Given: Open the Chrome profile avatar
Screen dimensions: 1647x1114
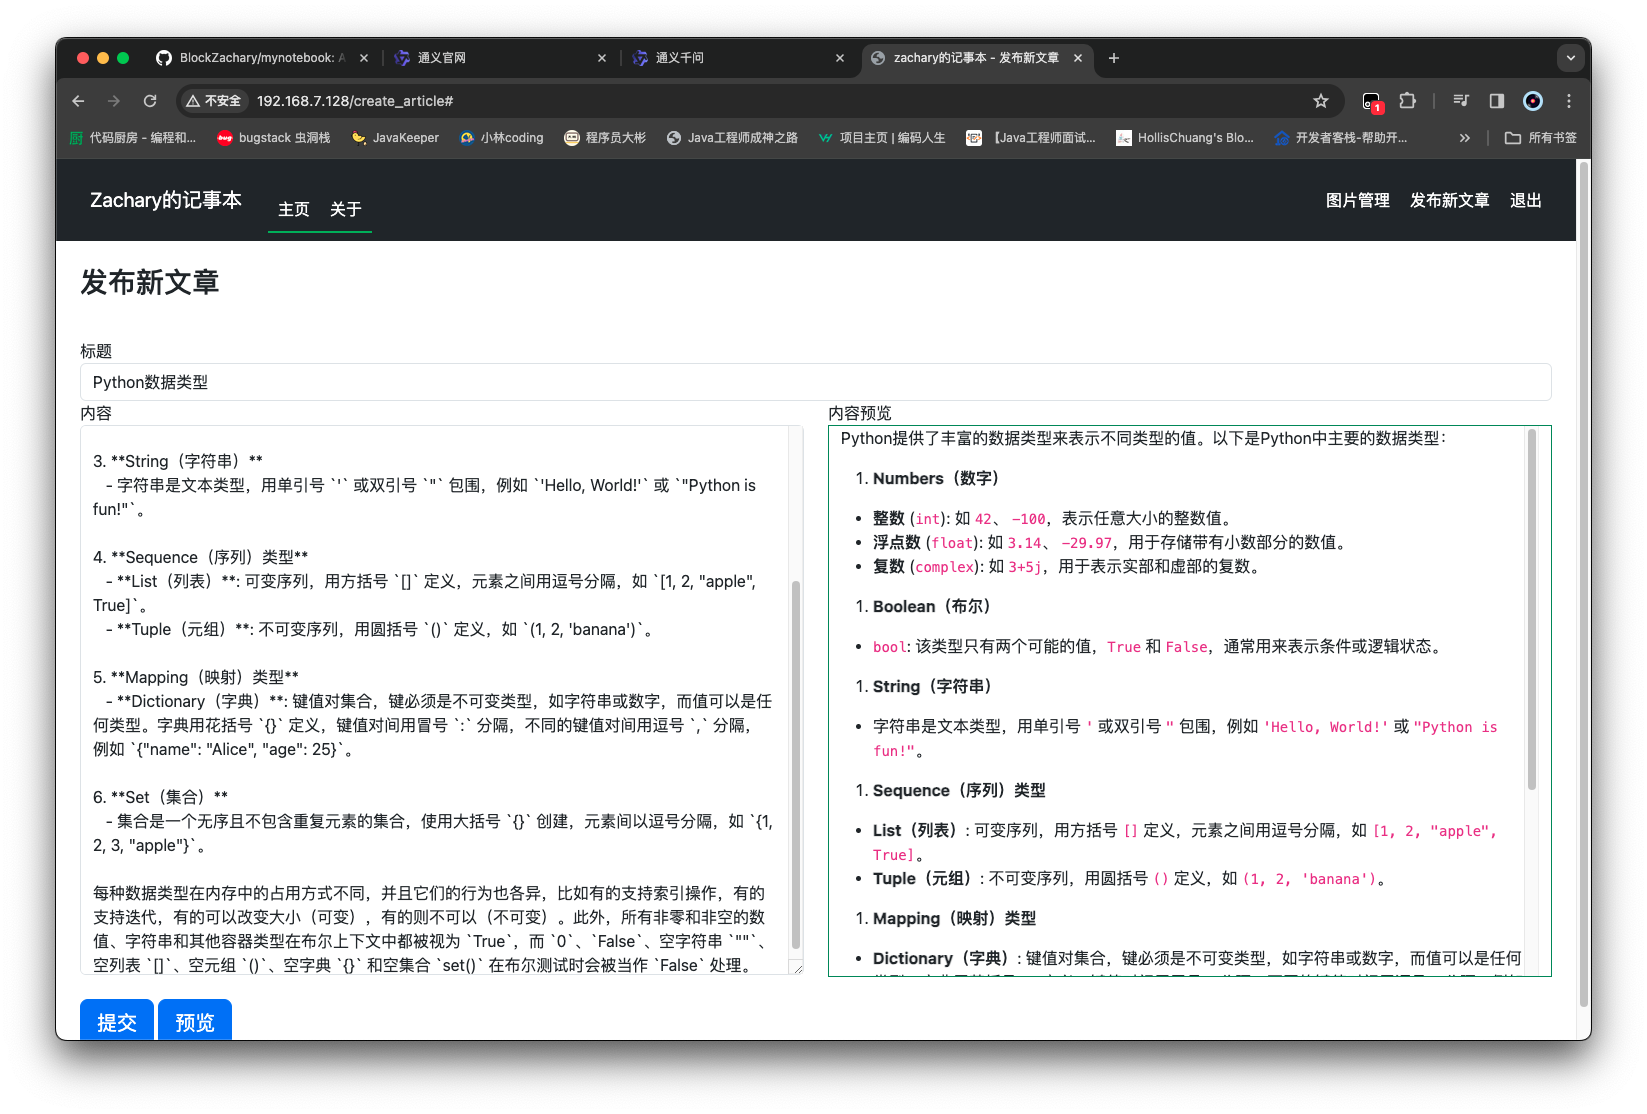Looking at the screenshot, I should point(1533,101).
